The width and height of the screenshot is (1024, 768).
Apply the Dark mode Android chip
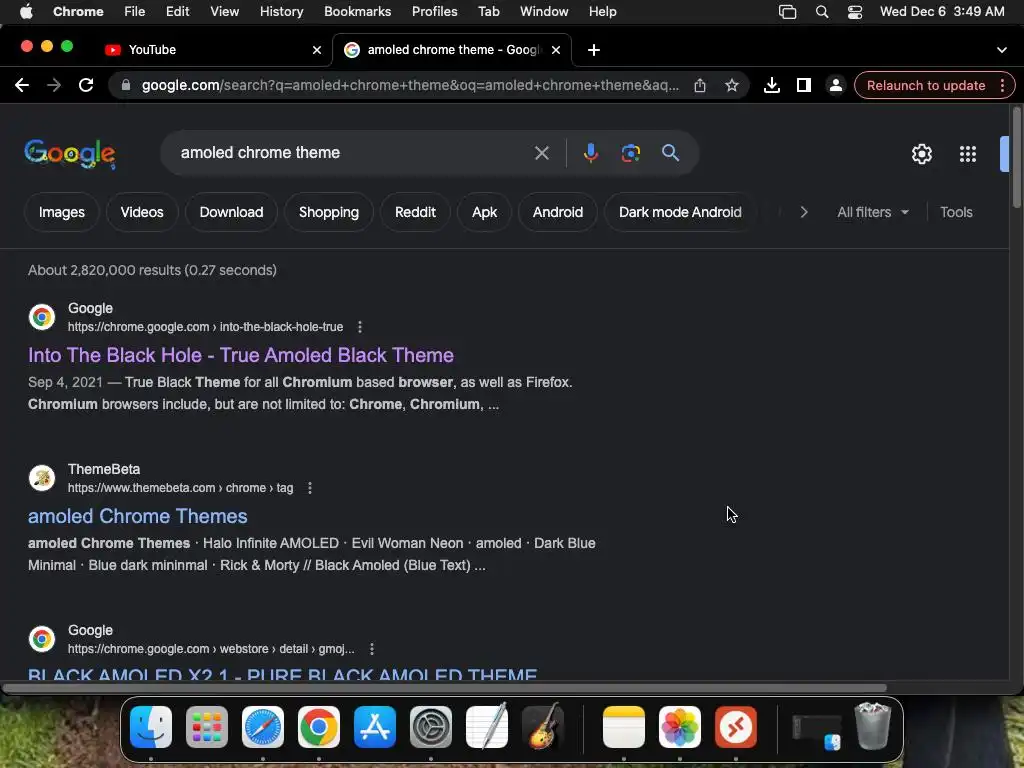(680, 212)
